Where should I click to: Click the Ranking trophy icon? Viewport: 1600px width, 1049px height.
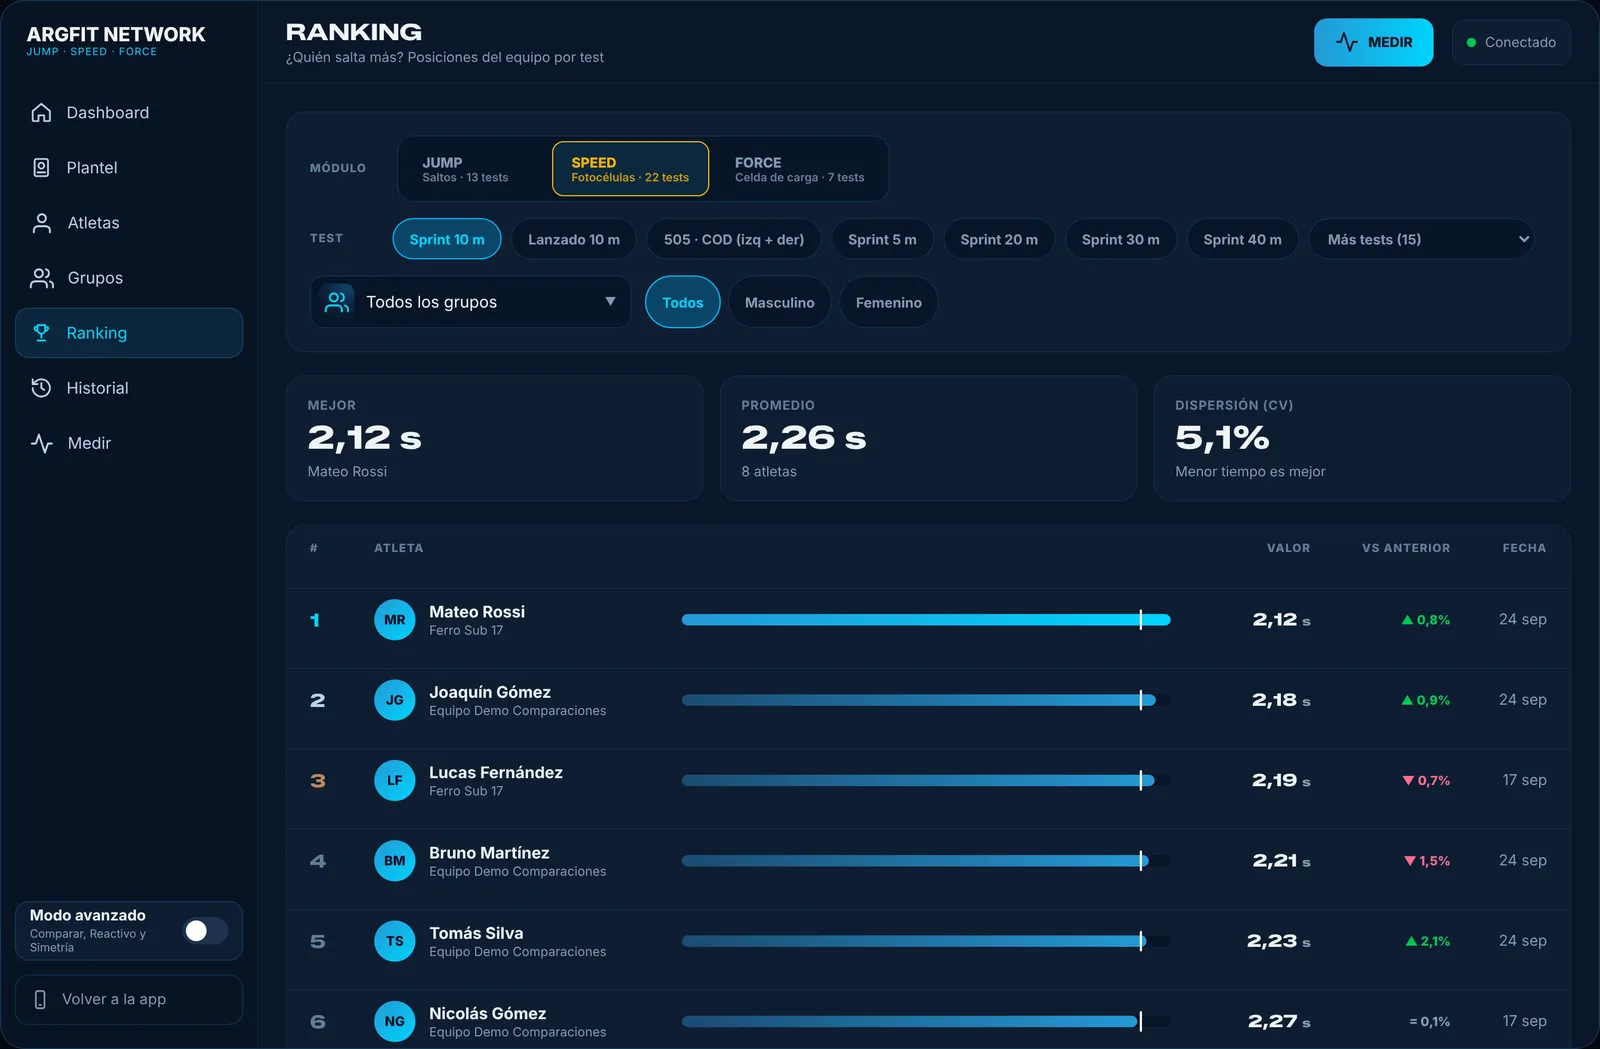point(41,333)
